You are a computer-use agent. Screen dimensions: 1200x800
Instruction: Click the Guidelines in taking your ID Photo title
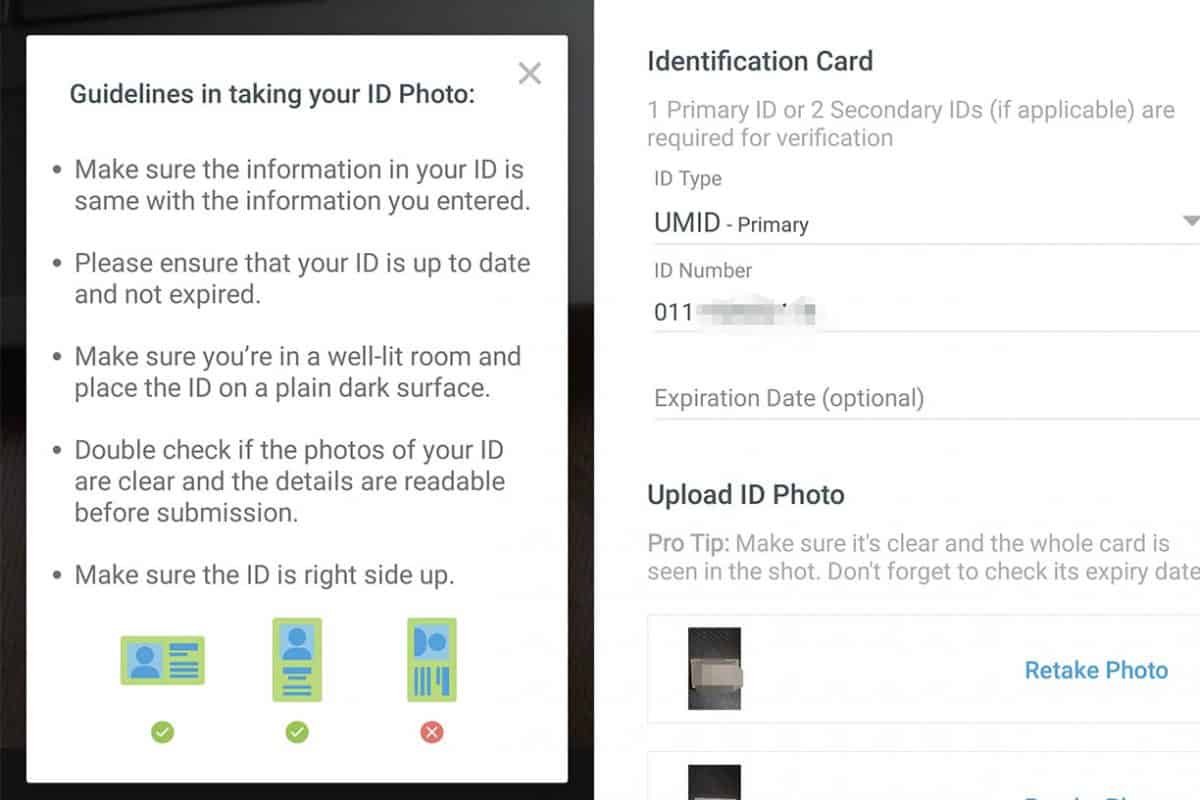272,95
